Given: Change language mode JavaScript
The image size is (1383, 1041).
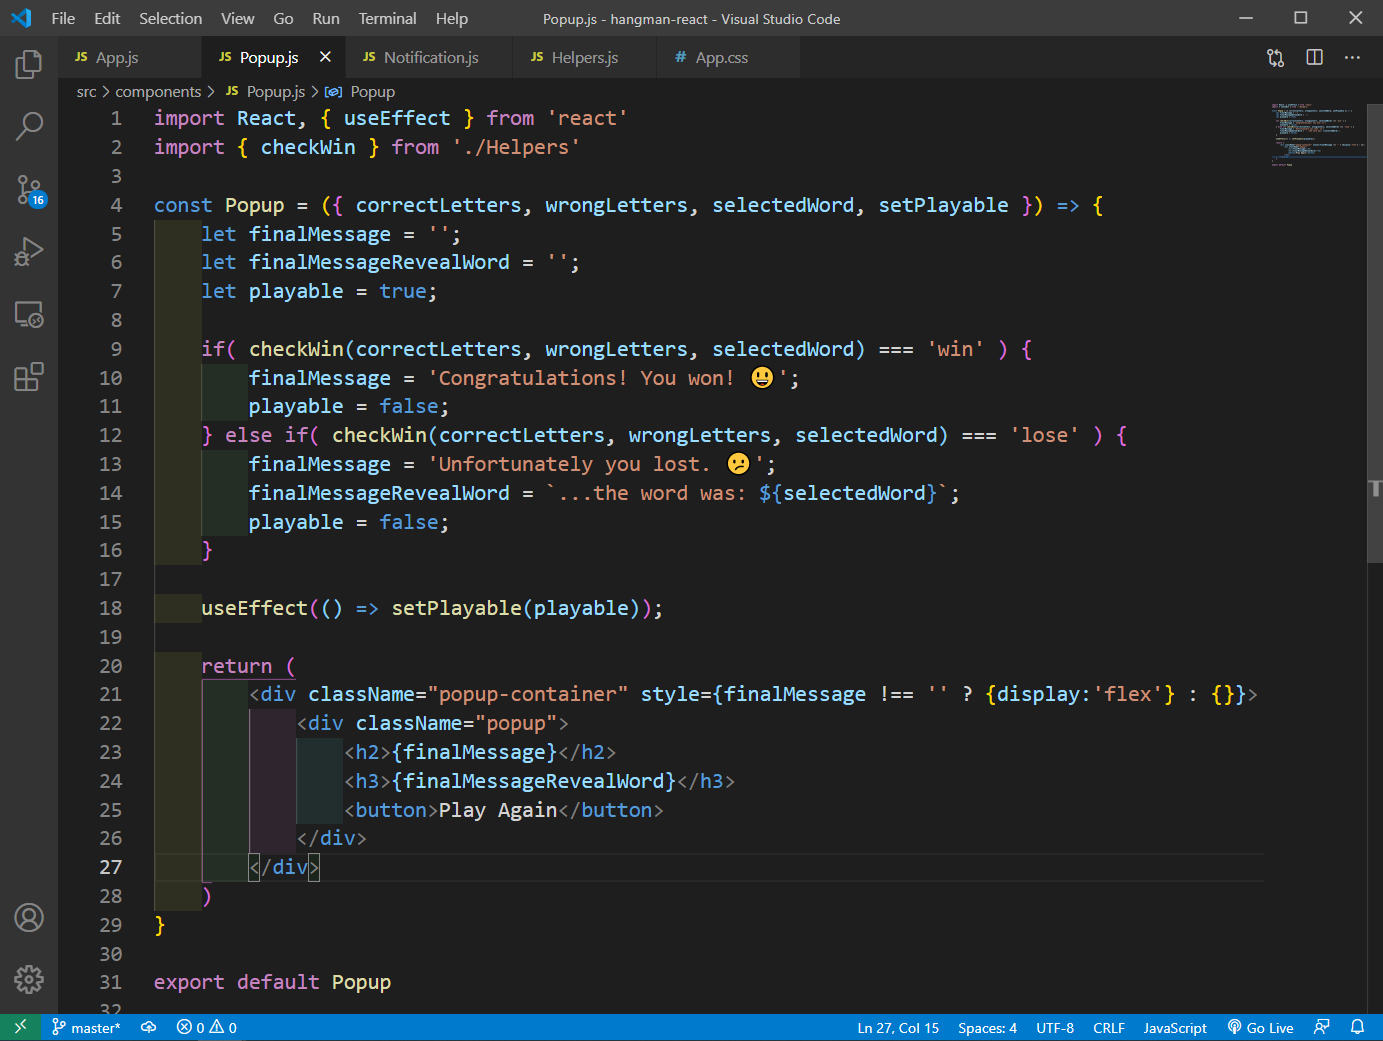Looking at the screenshot, I should tap(1175, 1027).
